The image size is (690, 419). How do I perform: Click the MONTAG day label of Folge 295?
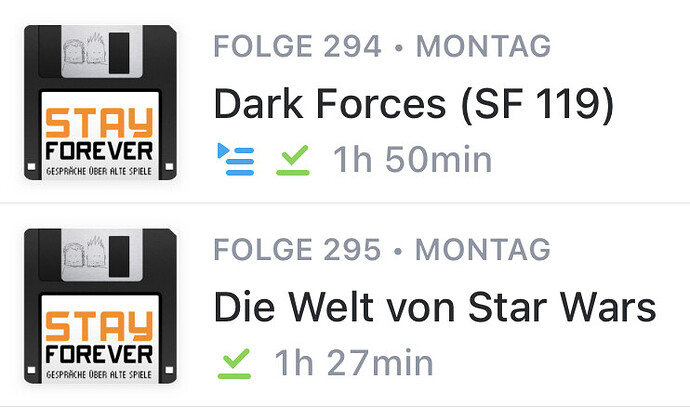pyautogui.click(x=483, y=250)
